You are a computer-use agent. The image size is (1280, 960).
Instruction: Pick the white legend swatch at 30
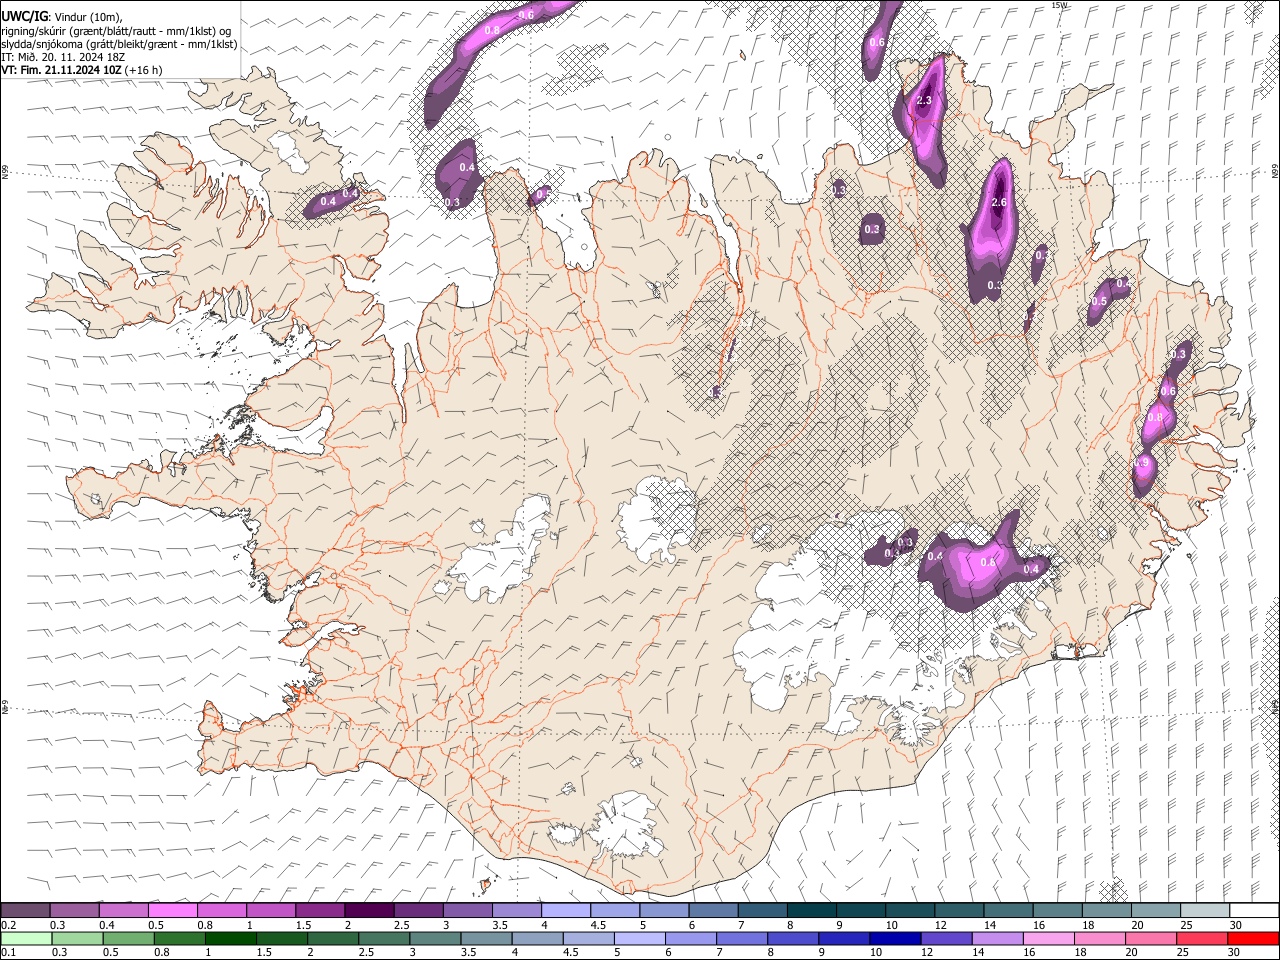(1254, 910)
